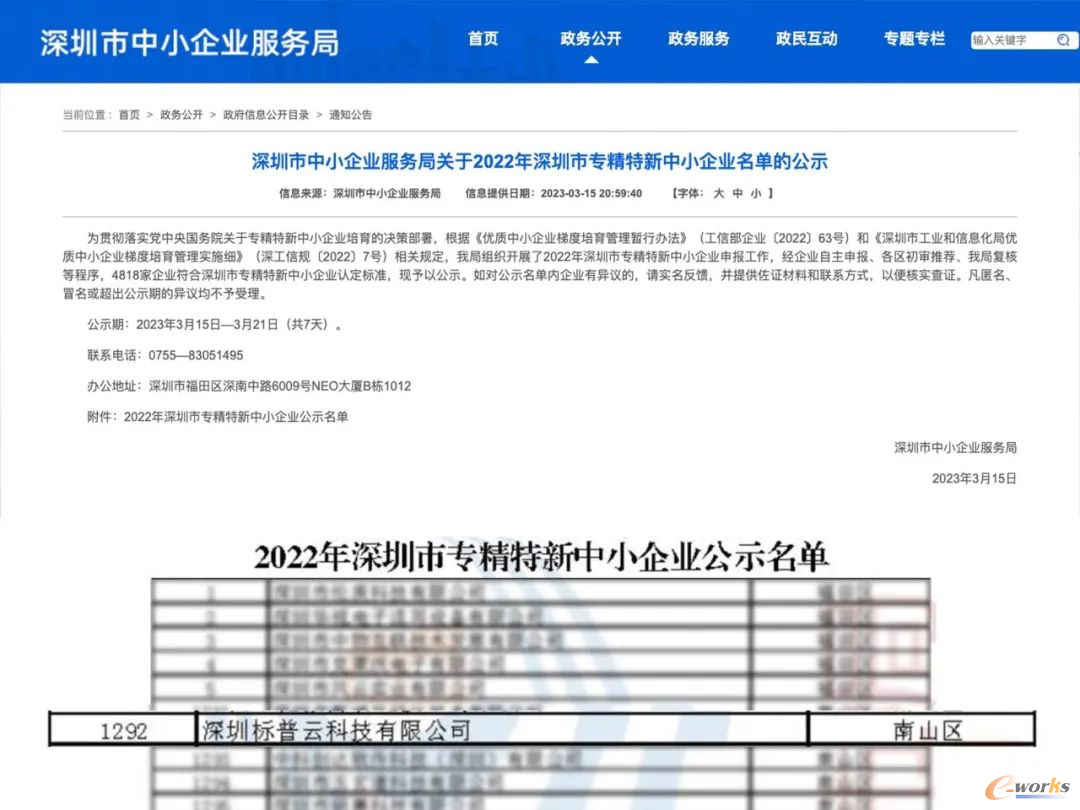Click the search magnifier icon
The height and width of the screenshot is (810, 1080).
click(1063, 40)
